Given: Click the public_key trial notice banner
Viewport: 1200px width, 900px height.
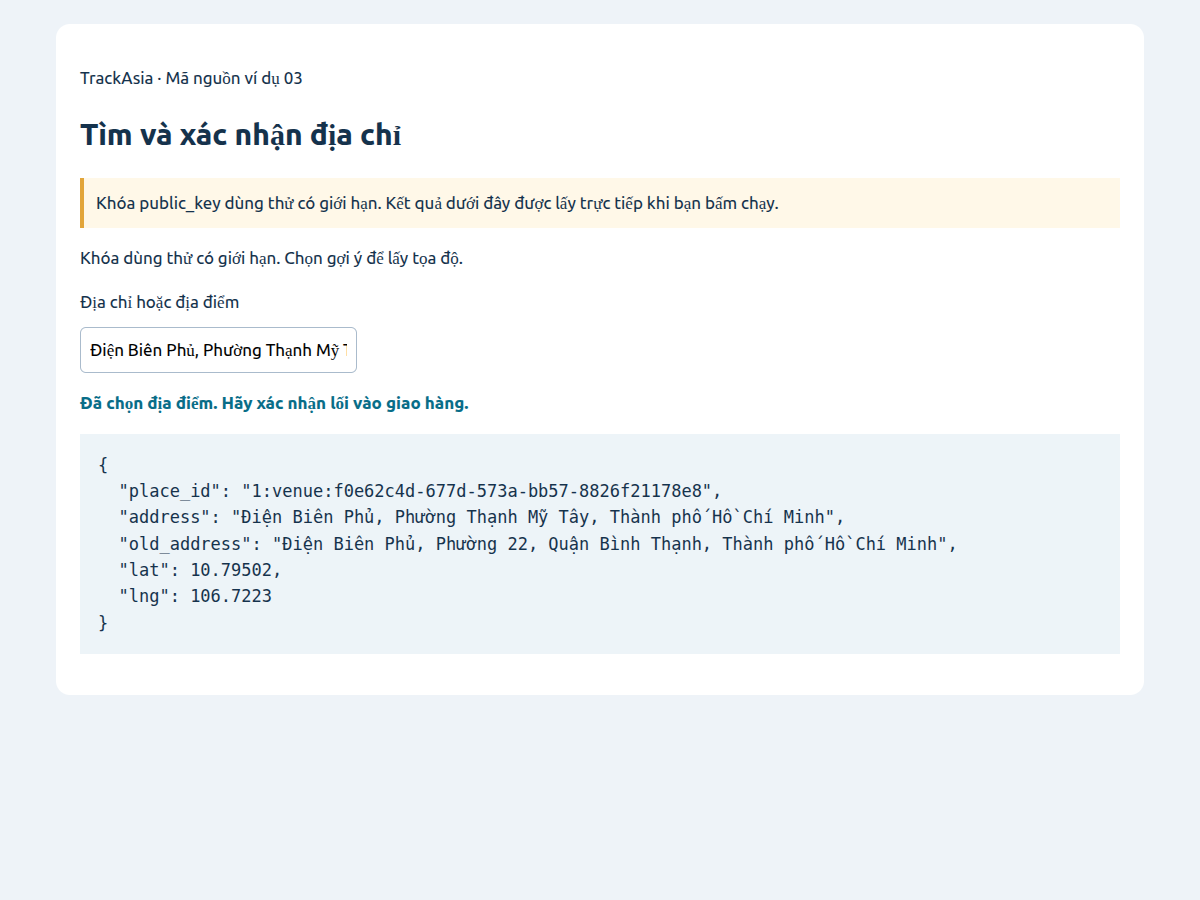Looking at the screenshot, I should coord(600,203).
